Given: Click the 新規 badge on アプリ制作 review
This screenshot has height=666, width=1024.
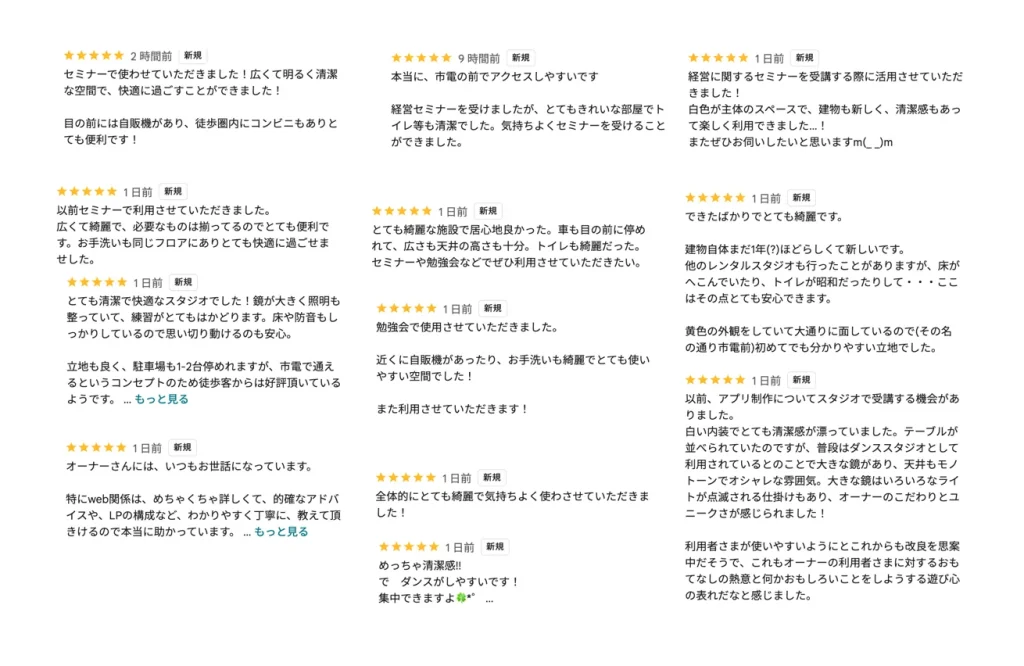Looking at the screenshot, I should [x=801, y=380].
